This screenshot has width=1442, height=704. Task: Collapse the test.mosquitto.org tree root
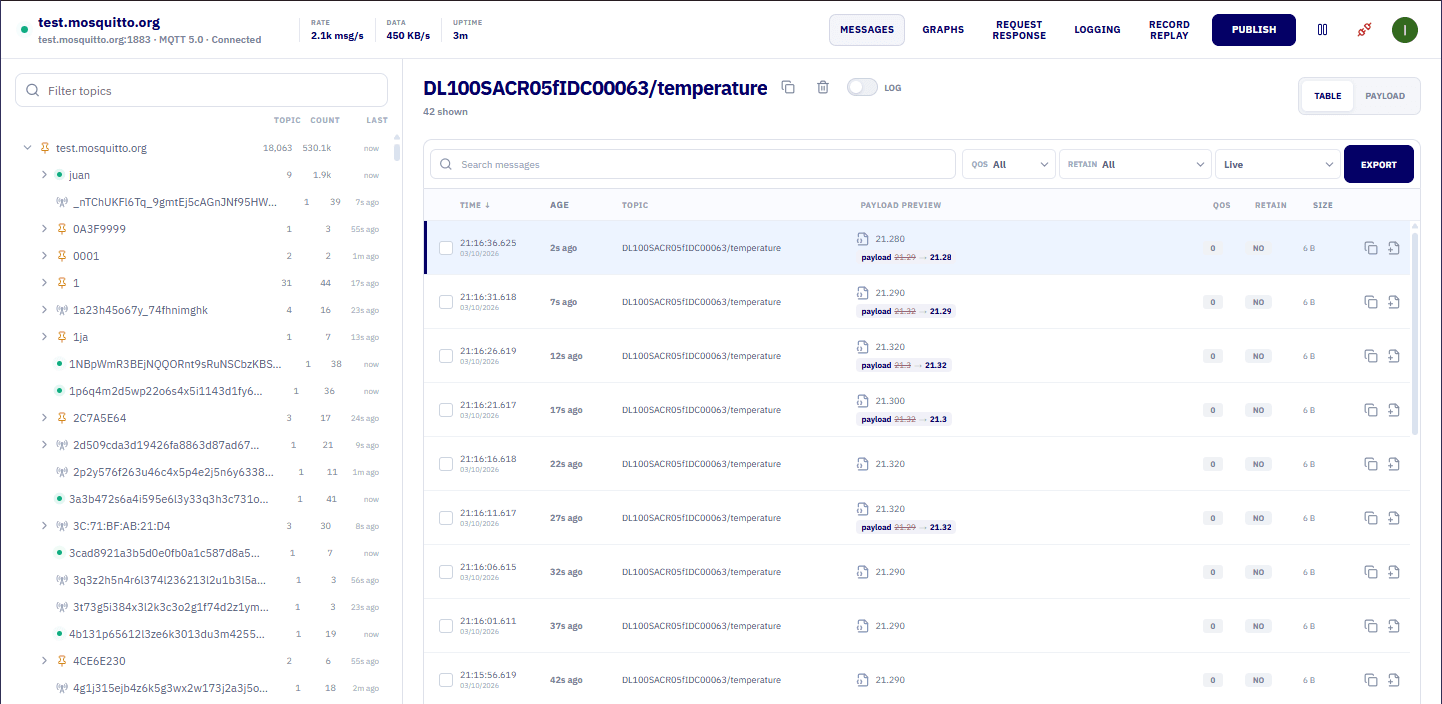pyautogui.click(x=27, y=148)
